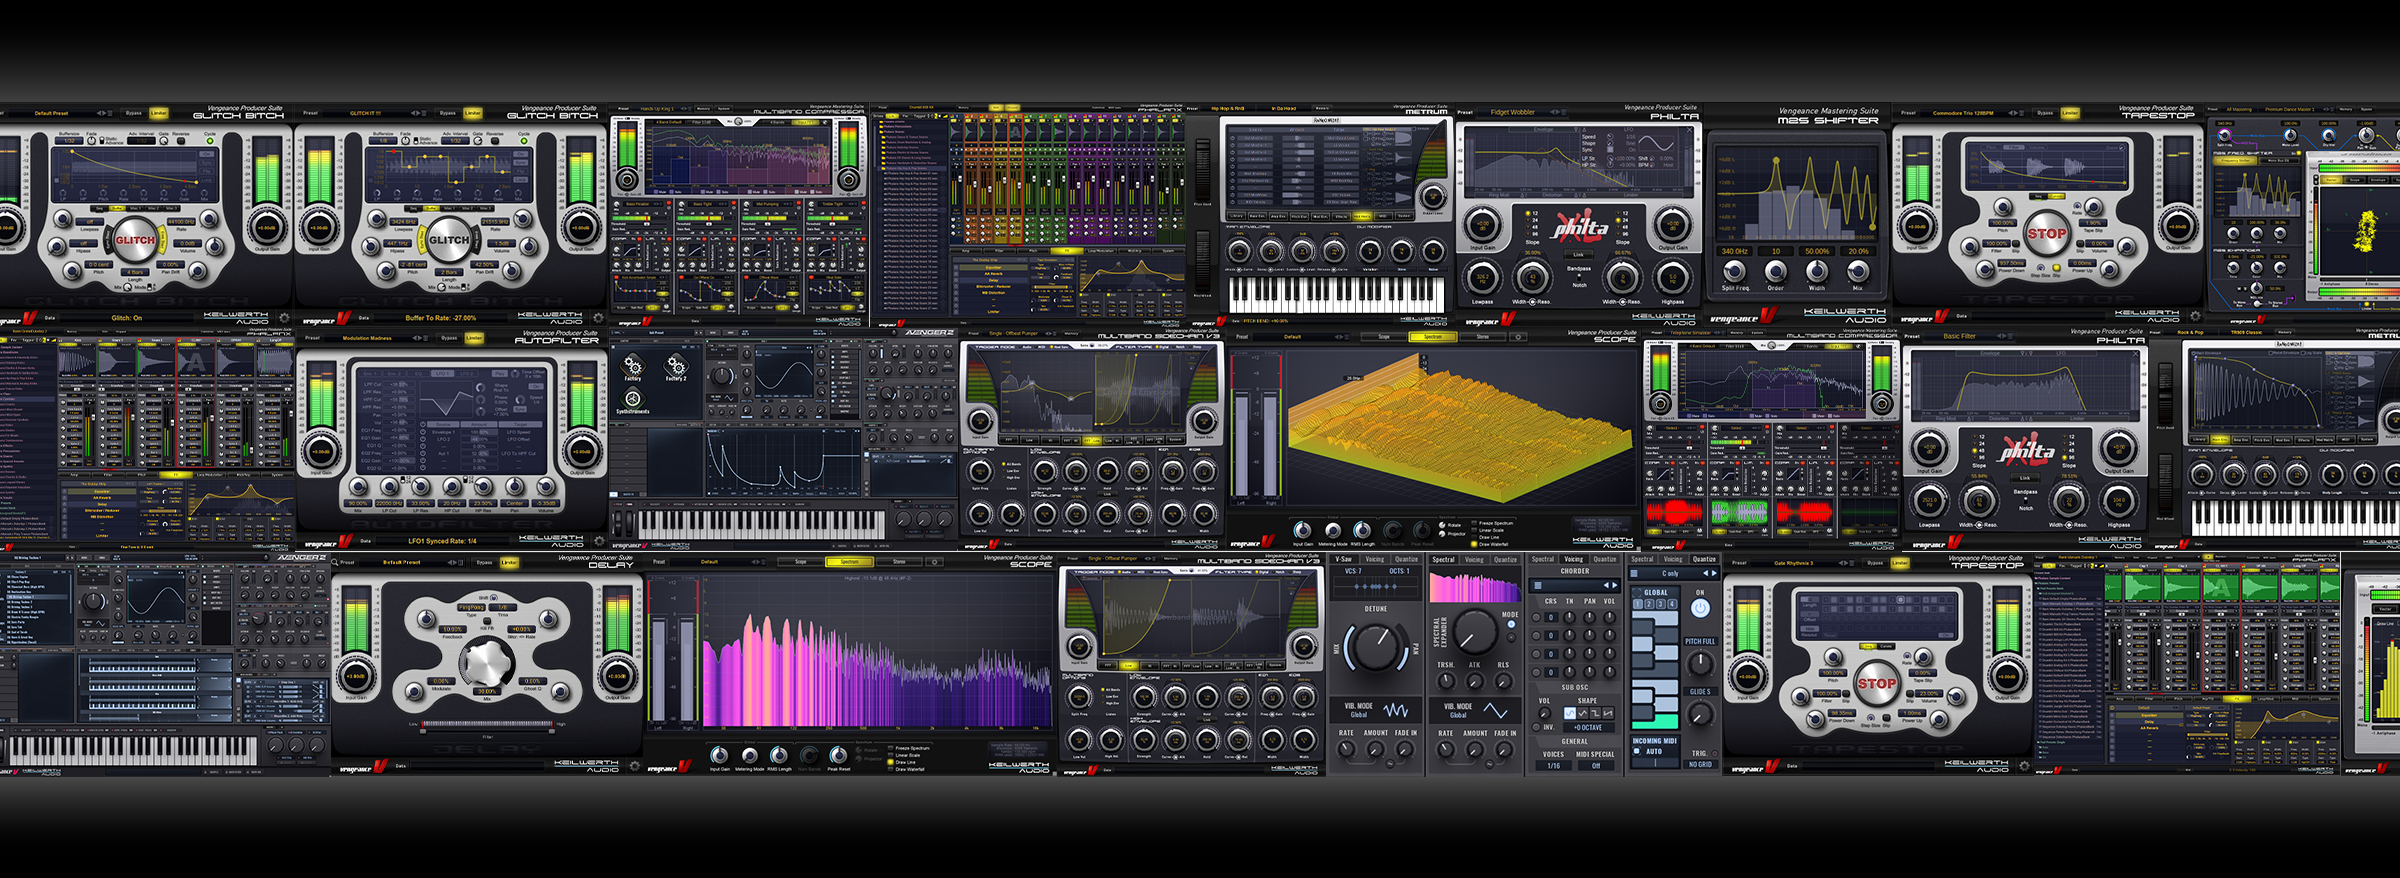Click the 340.0Hz Split Freq value in M2S Shifter

pyautogui.click(x=1735, y=252)
